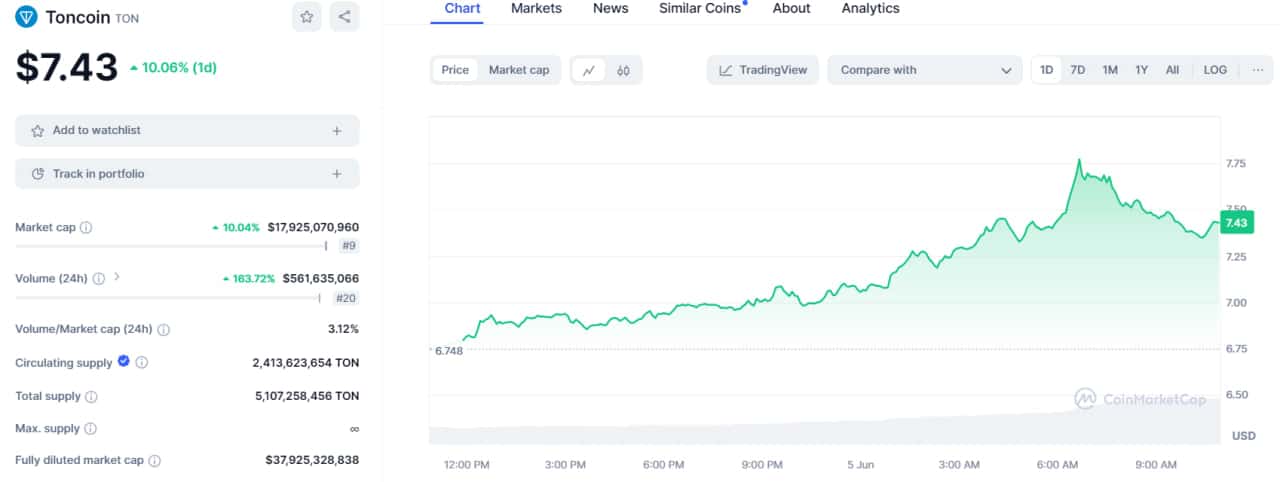Click the Track in portfolio button
The height and width of the screenshot is (482, 1280).
(187, 174)
